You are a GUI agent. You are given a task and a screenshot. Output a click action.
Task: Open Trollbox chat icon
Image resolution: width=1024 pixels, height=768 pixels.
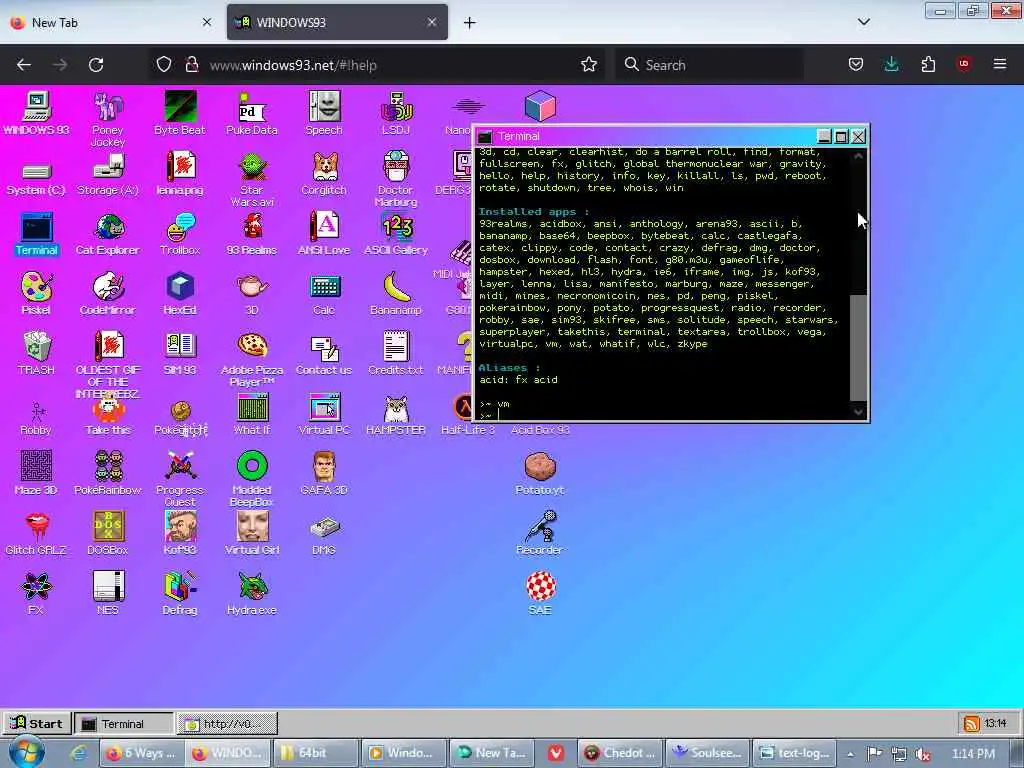[180, 234]
